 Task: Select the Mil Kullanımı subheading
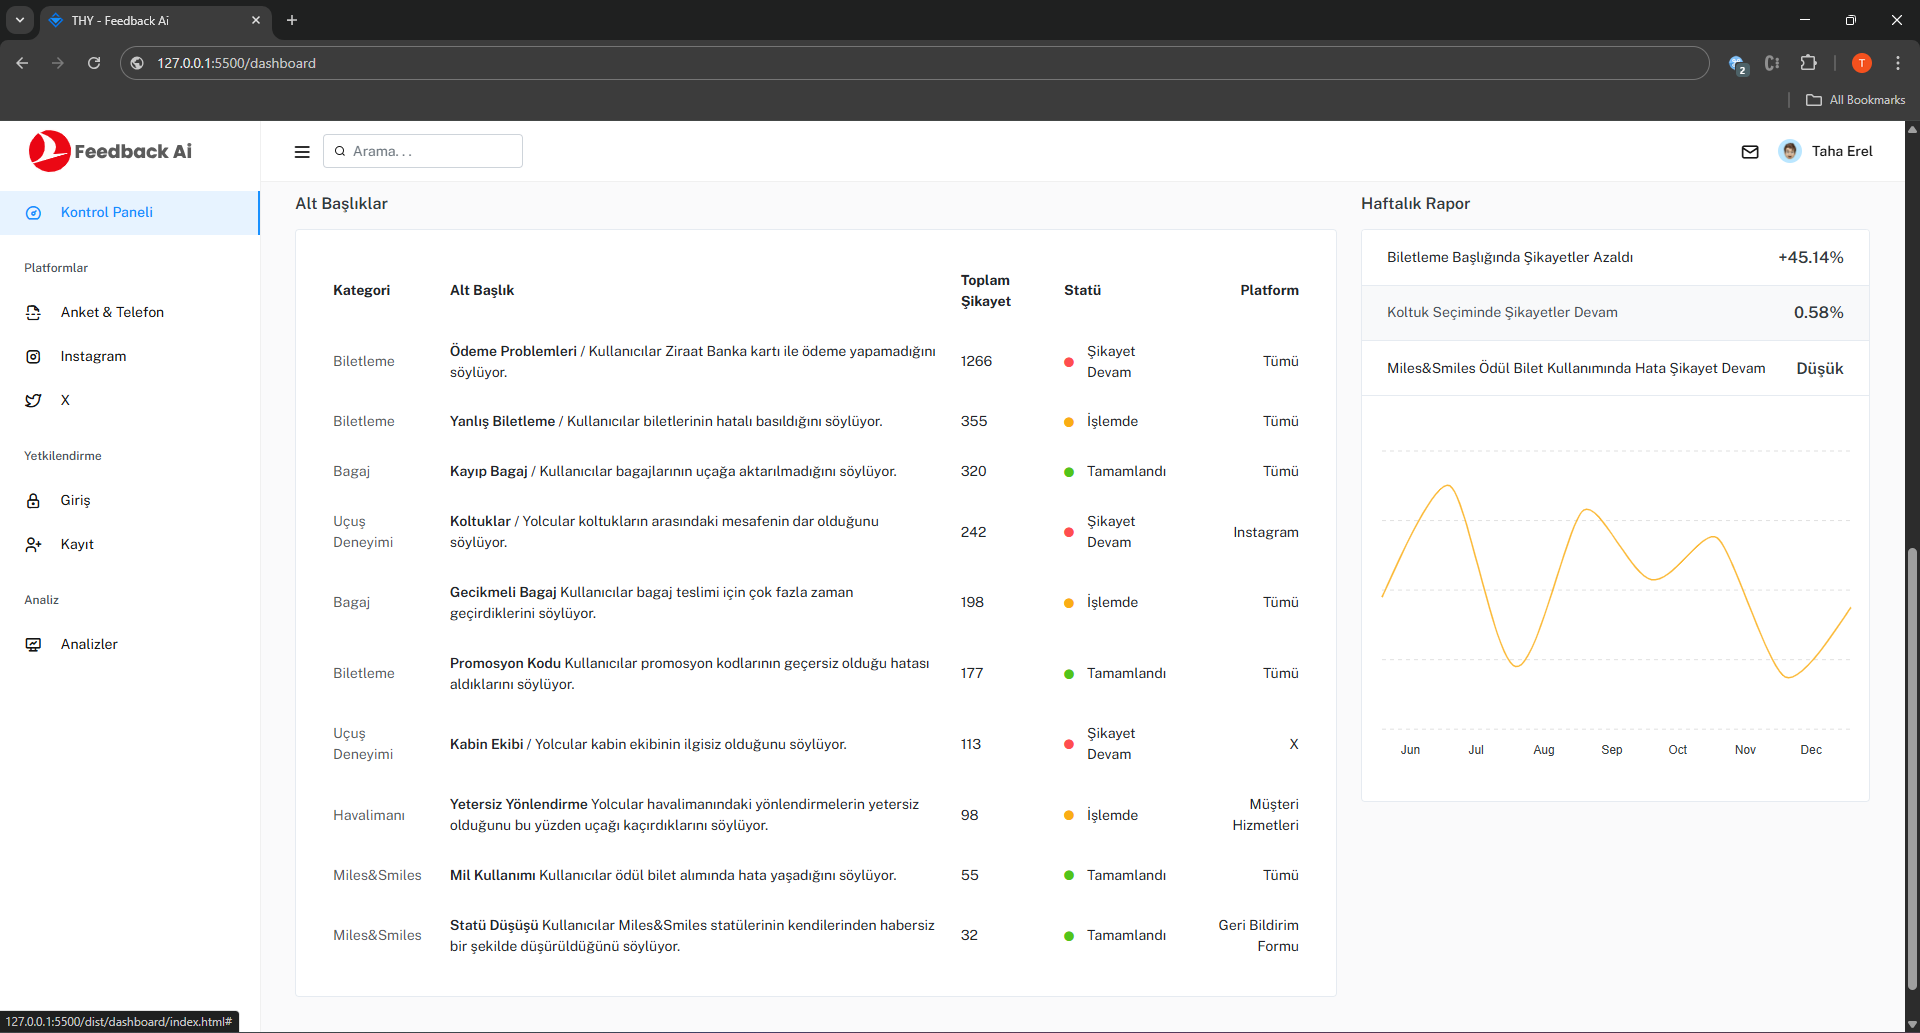[493, 876]
